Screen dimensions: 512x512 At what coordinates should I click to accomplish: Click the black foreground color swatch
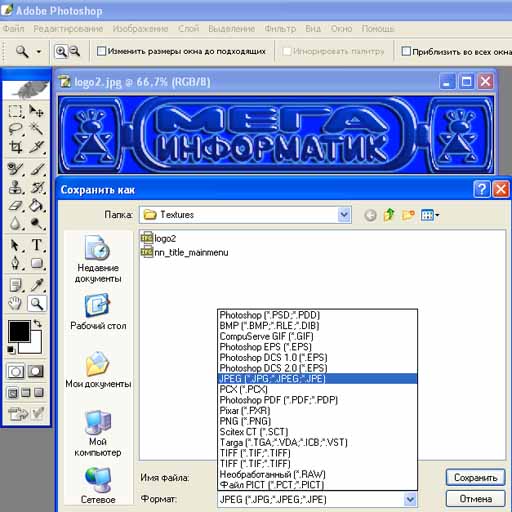click(19, 331)
